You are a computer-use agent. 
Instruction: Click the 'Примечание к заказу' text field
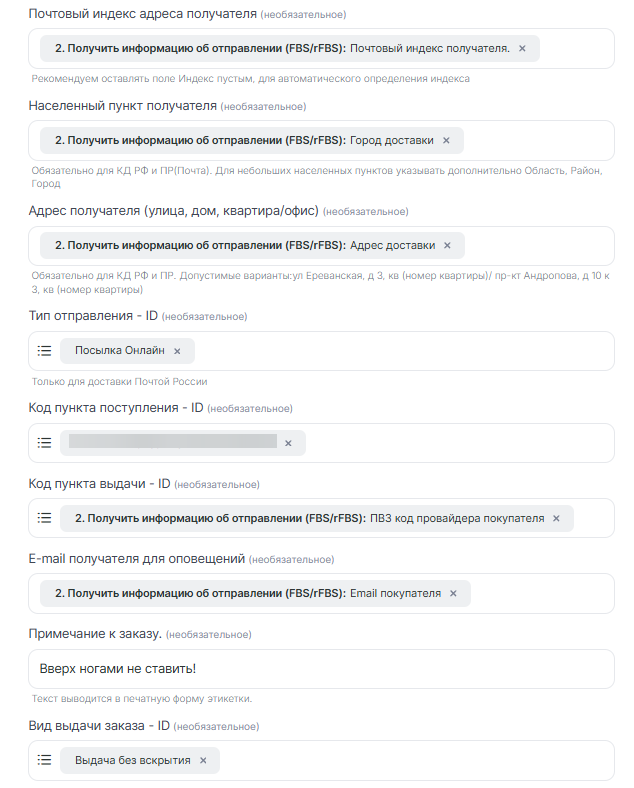320,669
